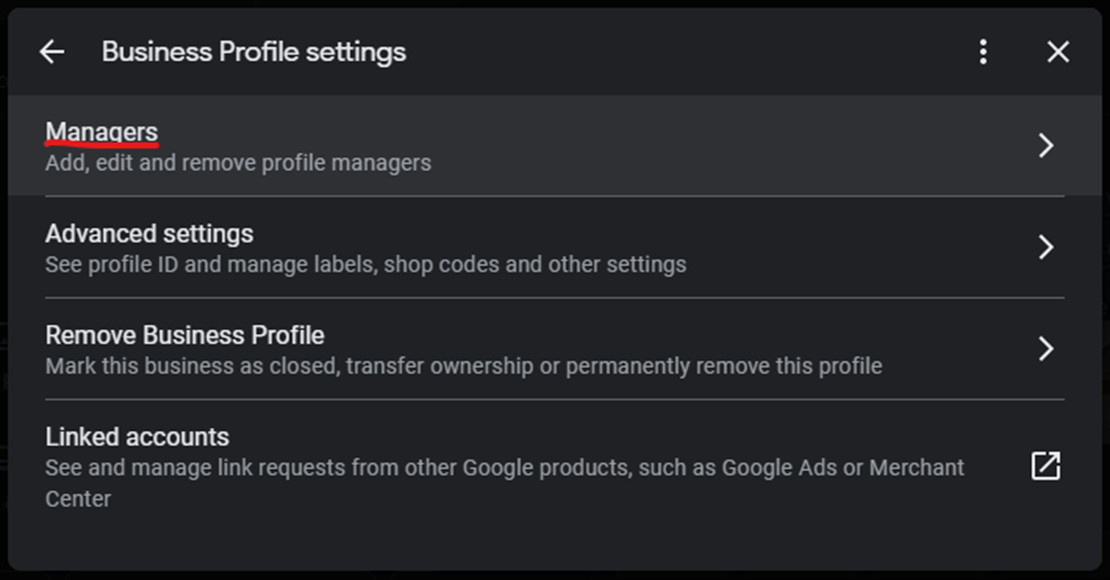Close the Business Profile settings dialog

point(1058,52)
